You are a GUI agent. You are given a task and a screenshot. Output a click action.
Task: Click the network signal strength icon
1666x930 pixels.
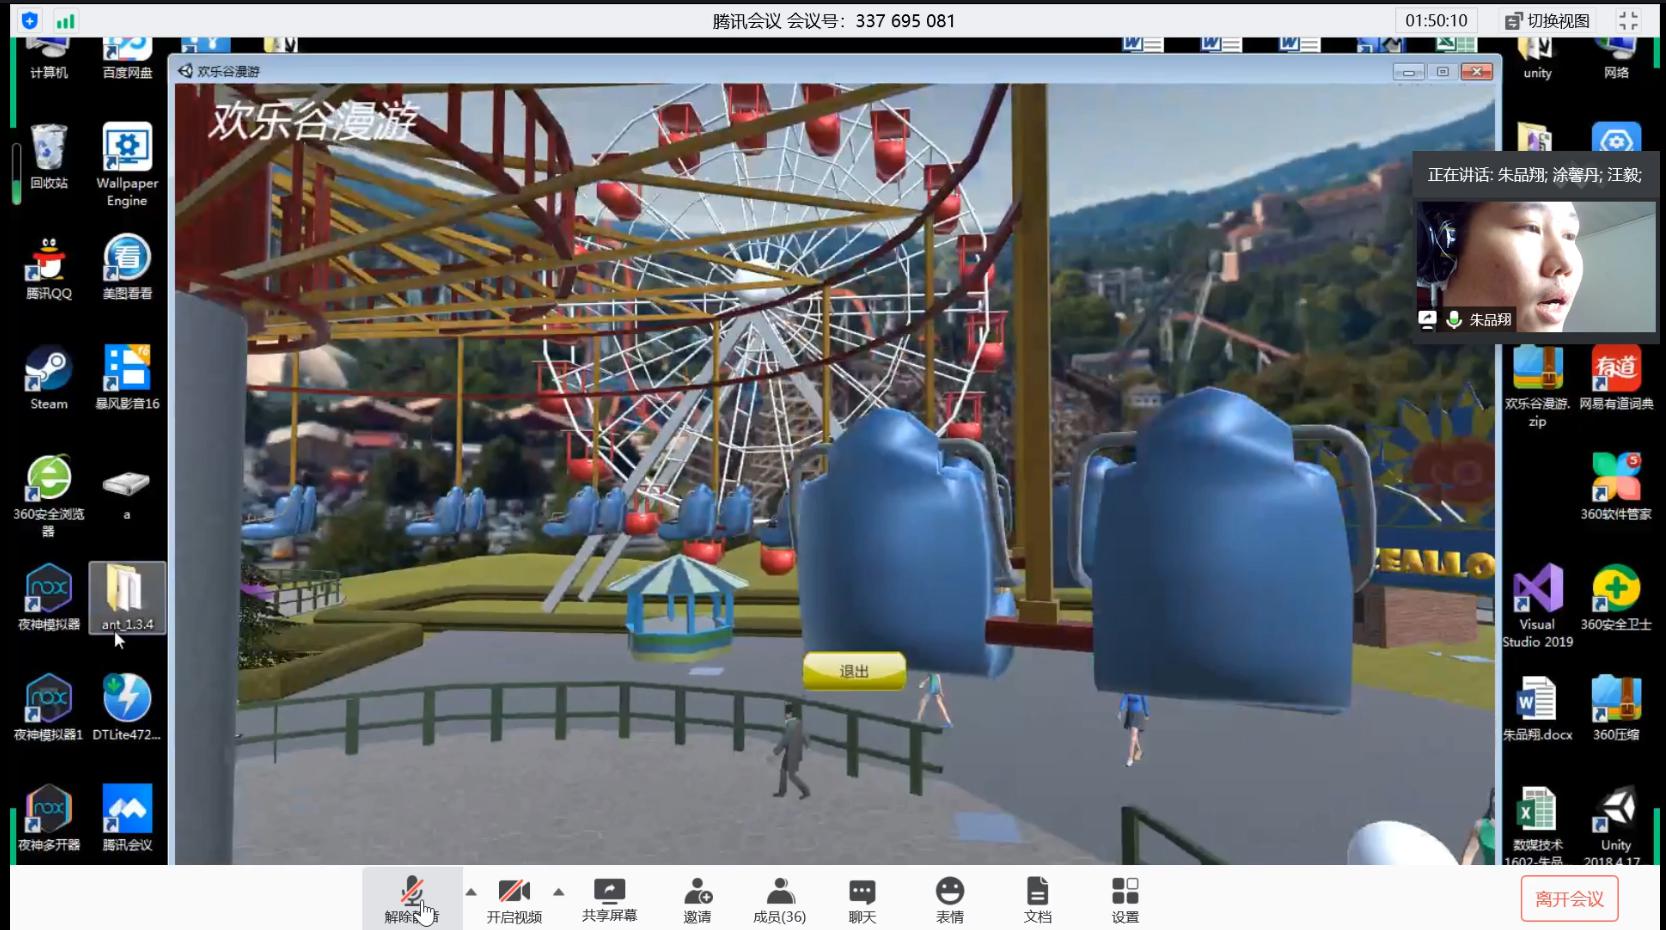[66, 21]
